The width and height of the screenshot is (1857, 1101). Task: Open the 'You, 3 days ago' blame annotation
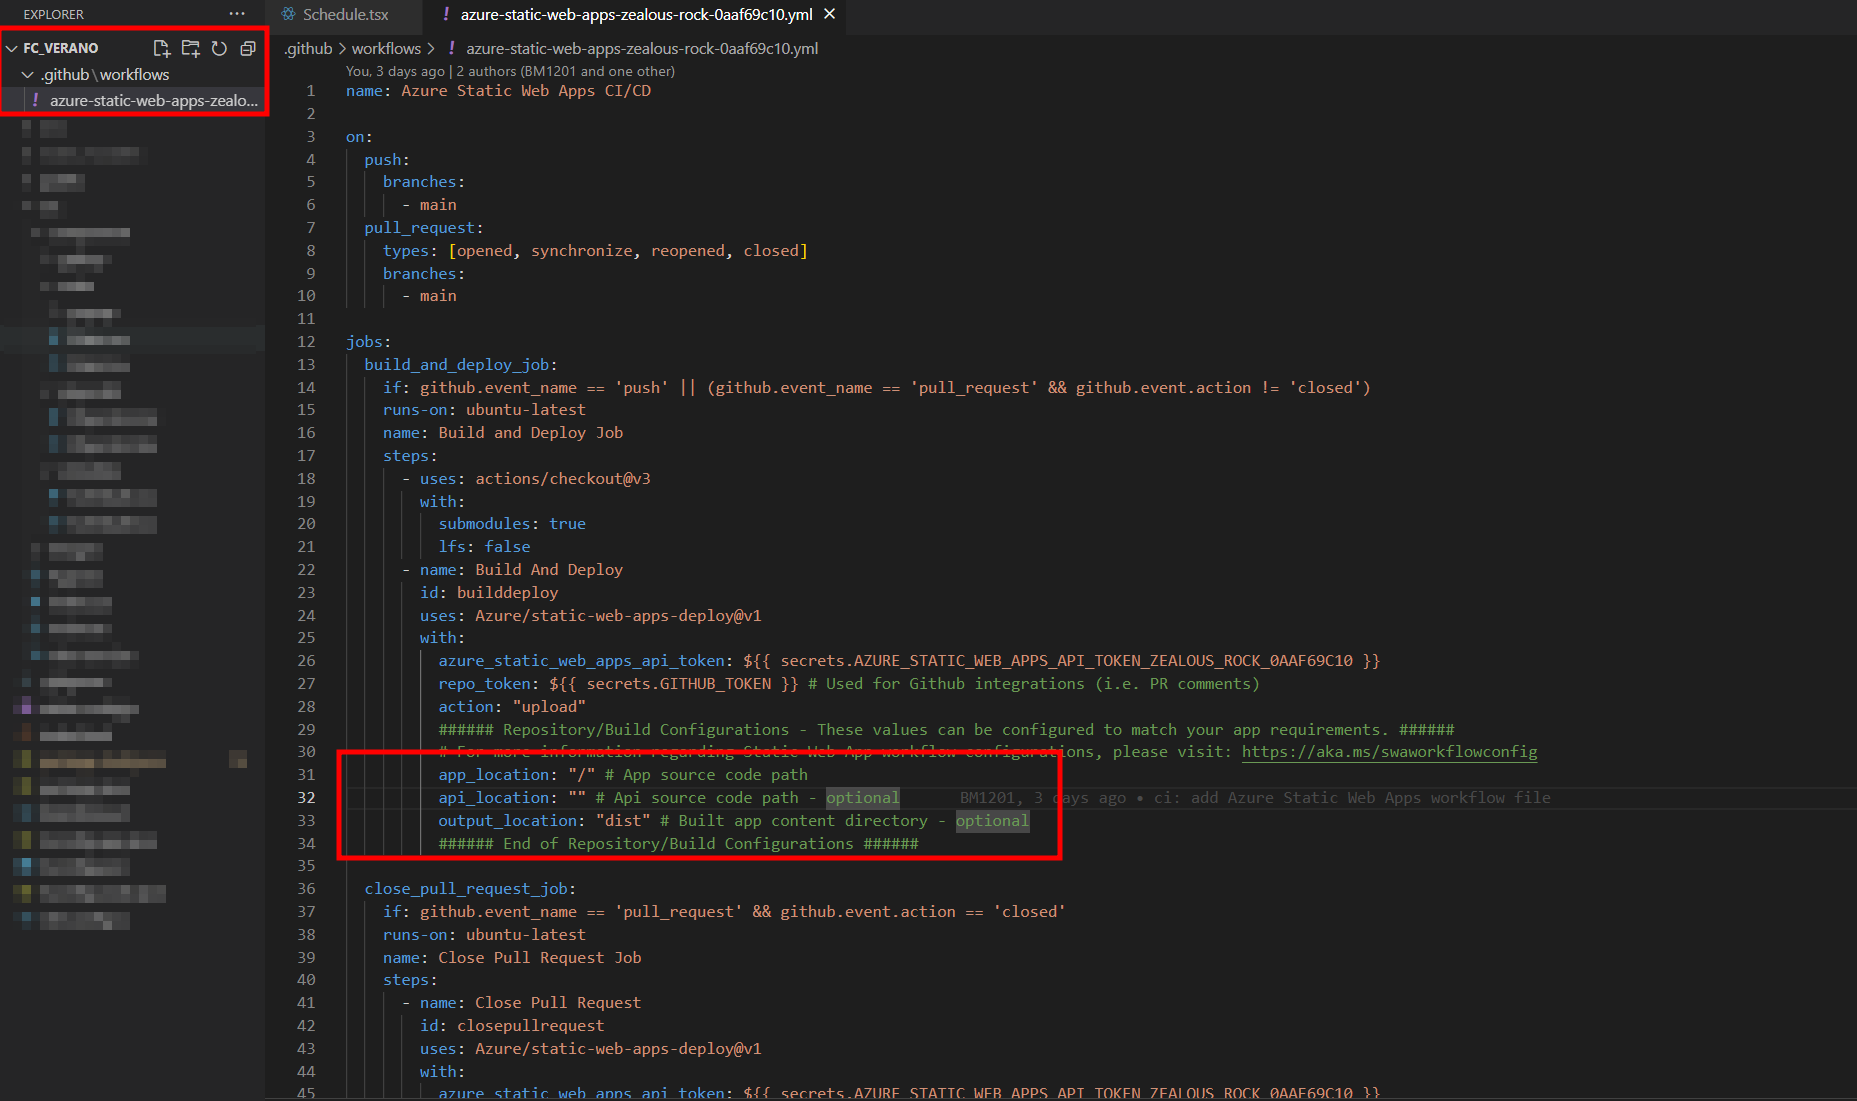coord(395,71)
